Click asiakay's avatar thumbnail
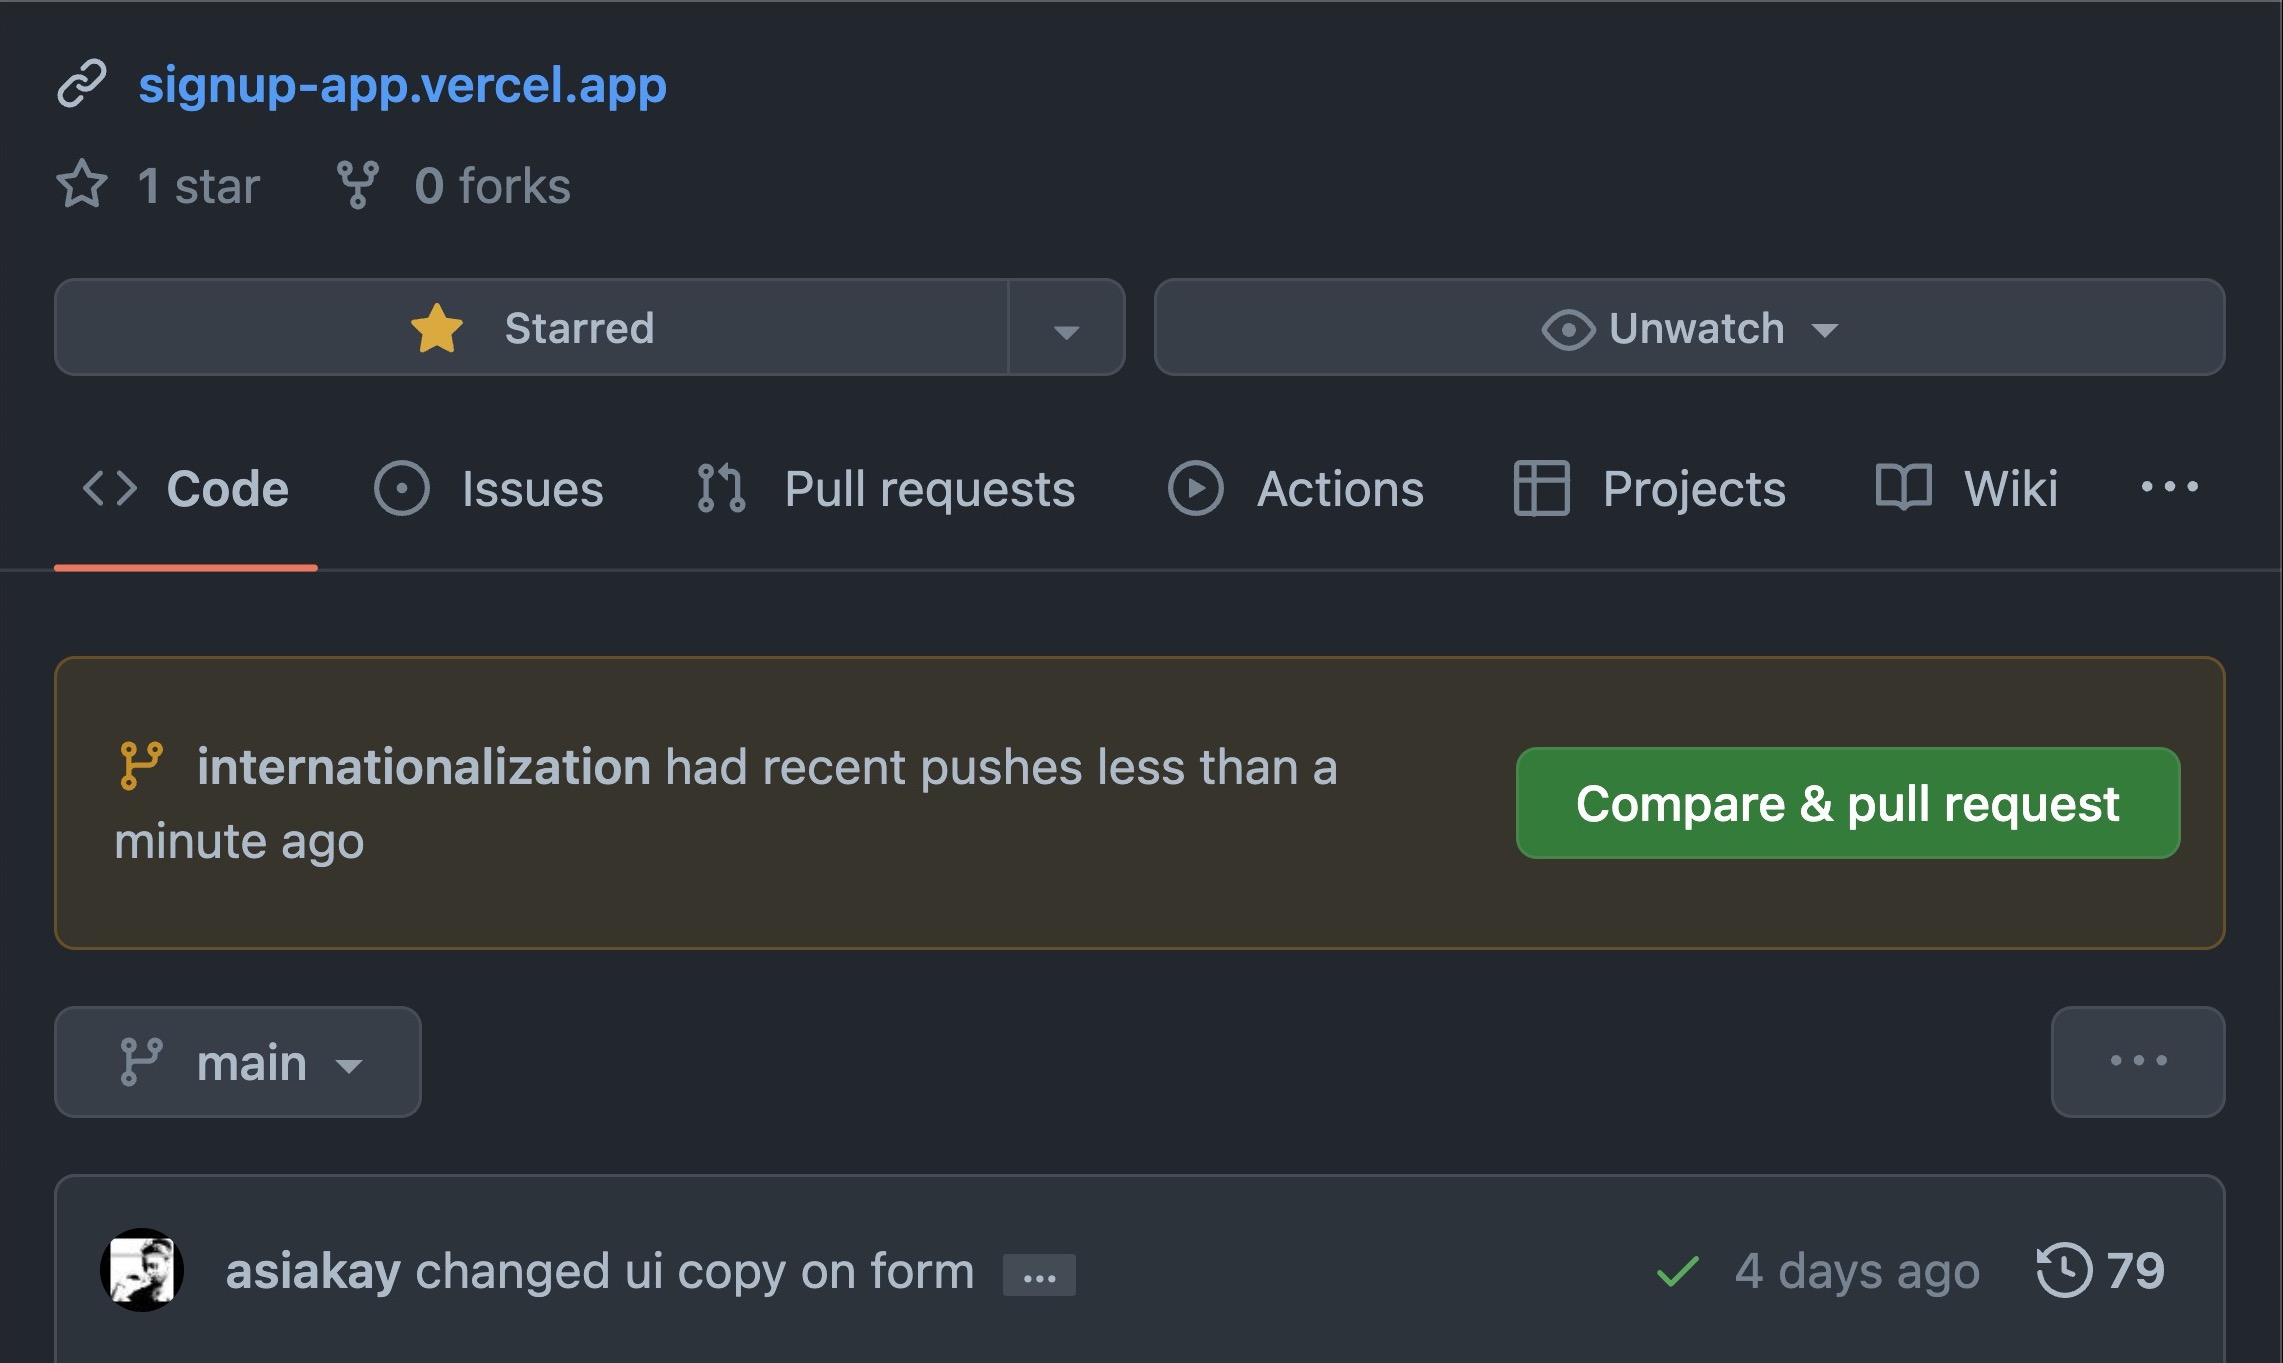2283x1363 pixels. click(x=142, y=1270)
